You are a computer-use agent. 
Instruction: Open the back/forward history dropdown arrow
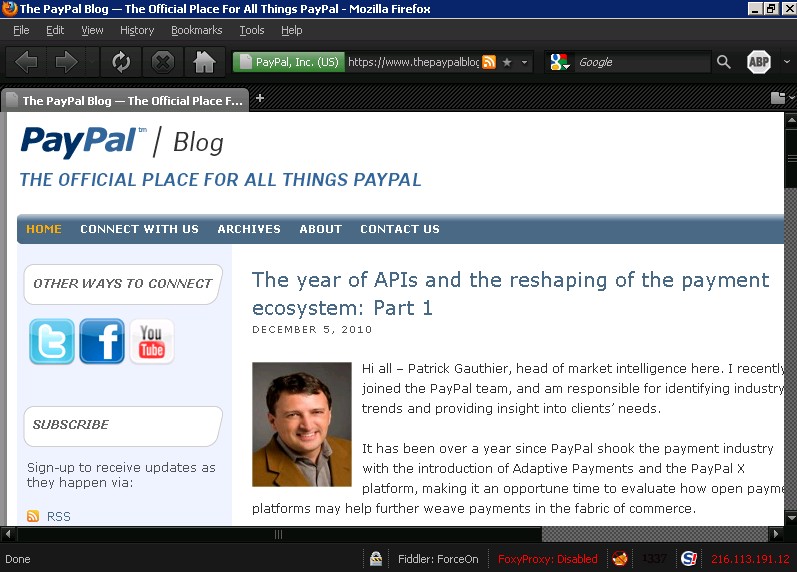[92, 62]
